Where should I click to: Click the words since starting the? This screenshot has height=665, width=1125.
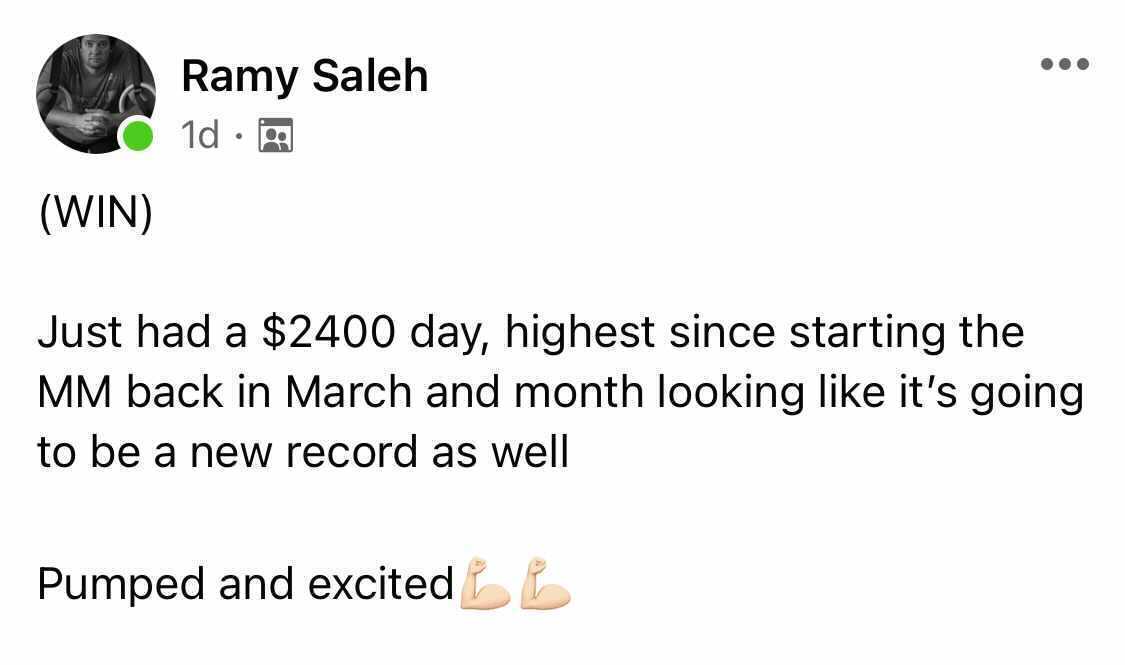click(x=847, y=334)
